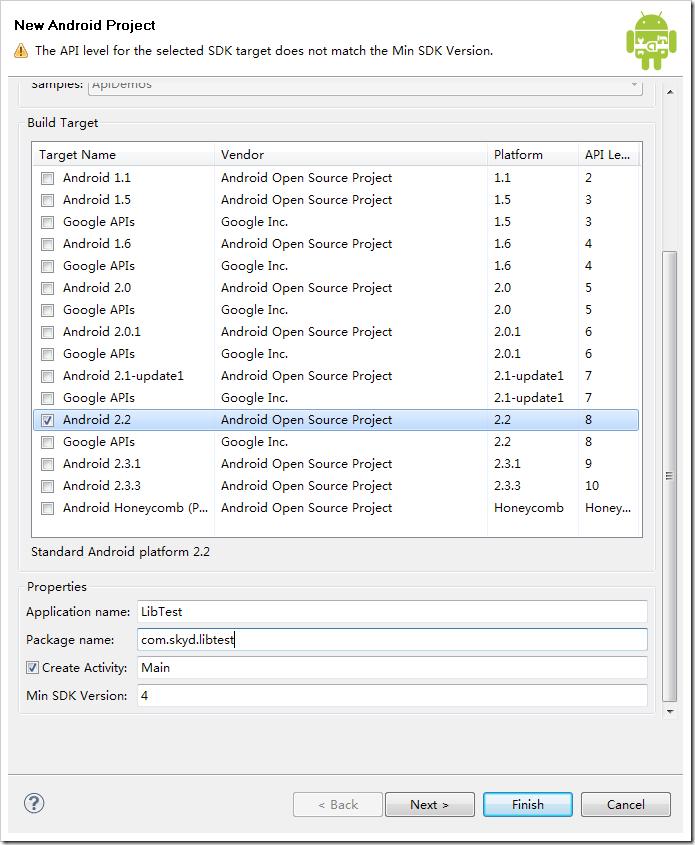Click the Build Target group label
The width and height of the screenshot is (695, 845).
62,123
